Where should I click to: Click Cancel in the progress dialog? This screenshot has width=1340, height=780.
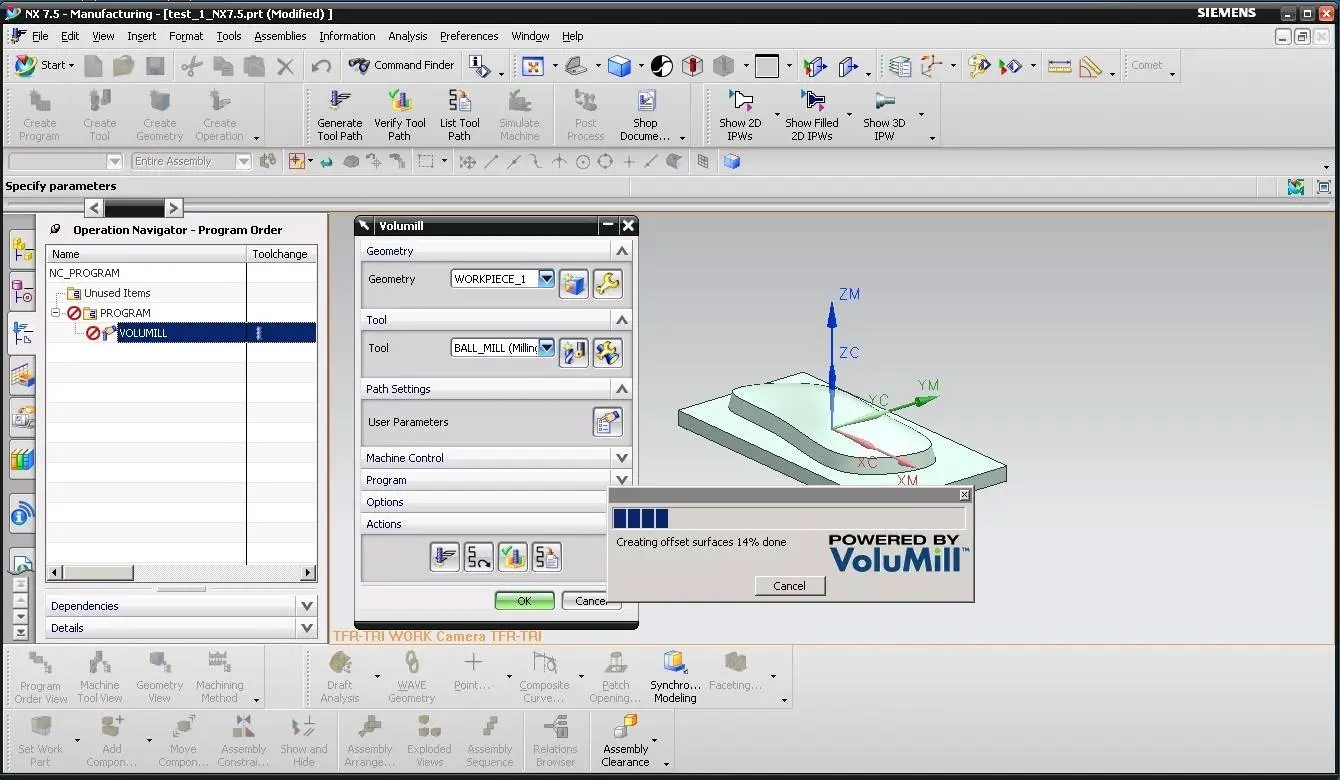789,586
